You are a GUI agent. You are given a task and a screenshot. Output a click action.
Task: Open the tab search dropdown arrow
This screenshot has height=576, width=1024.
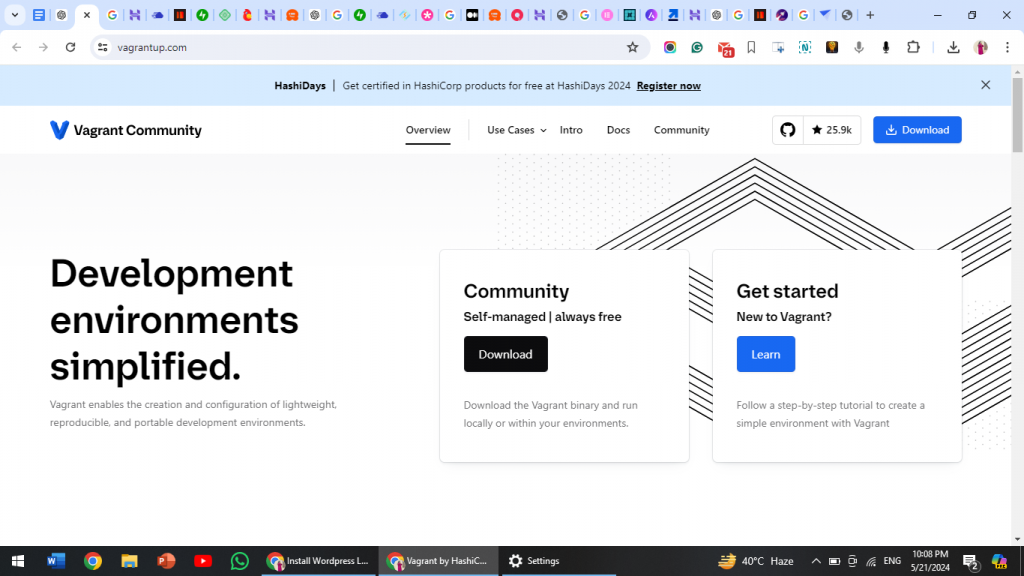tap(15, 15)
